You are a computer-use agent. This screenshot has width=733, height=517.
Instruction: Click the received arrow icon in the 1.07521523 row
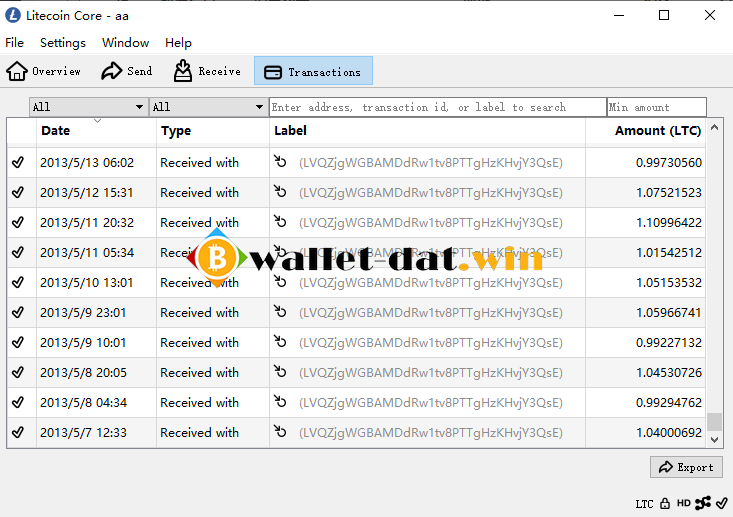pyautogui.click(x=280, y=191)
